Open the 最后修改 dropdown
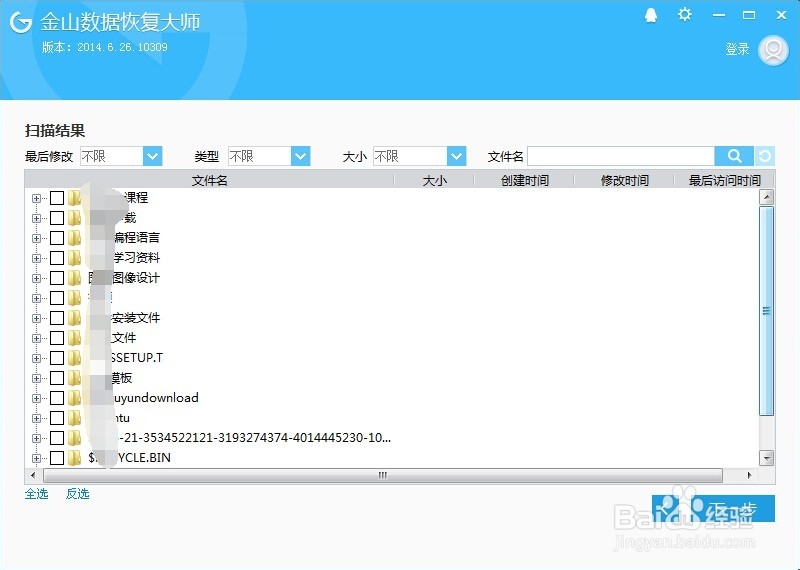This screenshot has height=570, width=800. coord(152,156)
